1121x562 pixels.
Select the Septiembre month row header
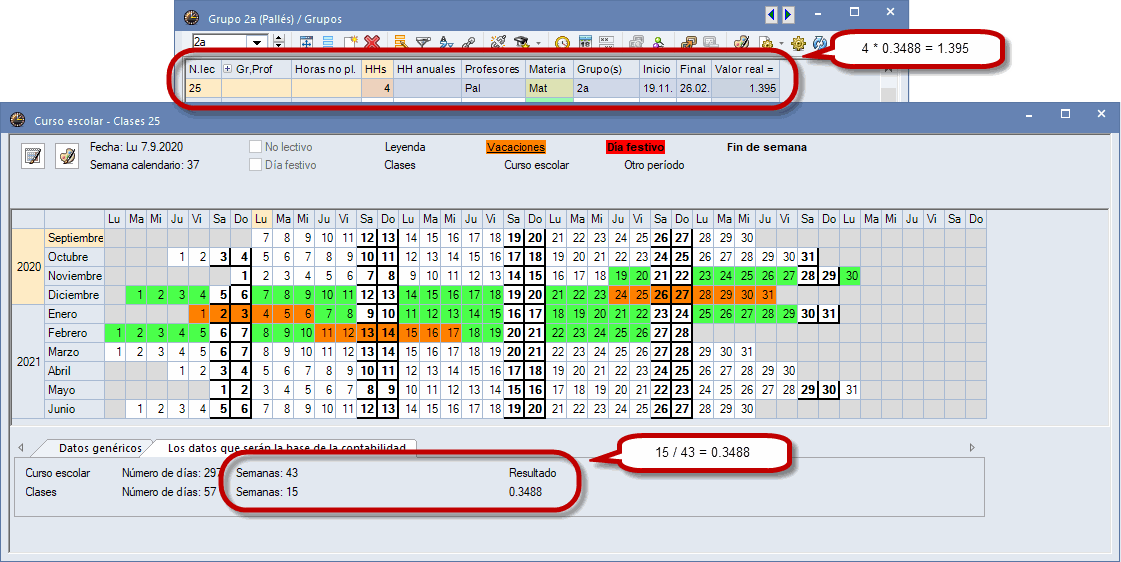tap(75, 237)
